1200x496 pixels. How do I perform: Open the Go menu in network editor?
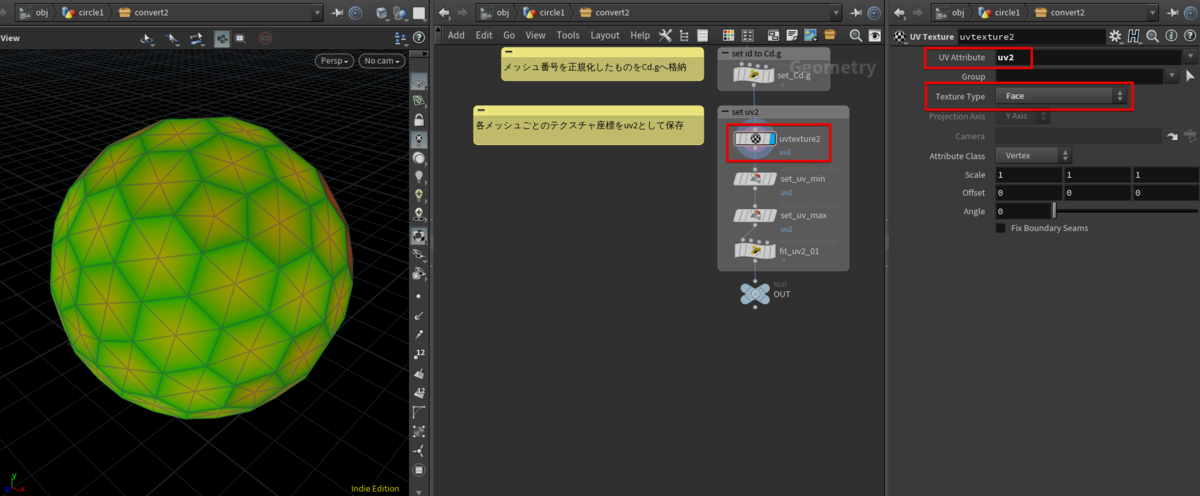point(509,35)
